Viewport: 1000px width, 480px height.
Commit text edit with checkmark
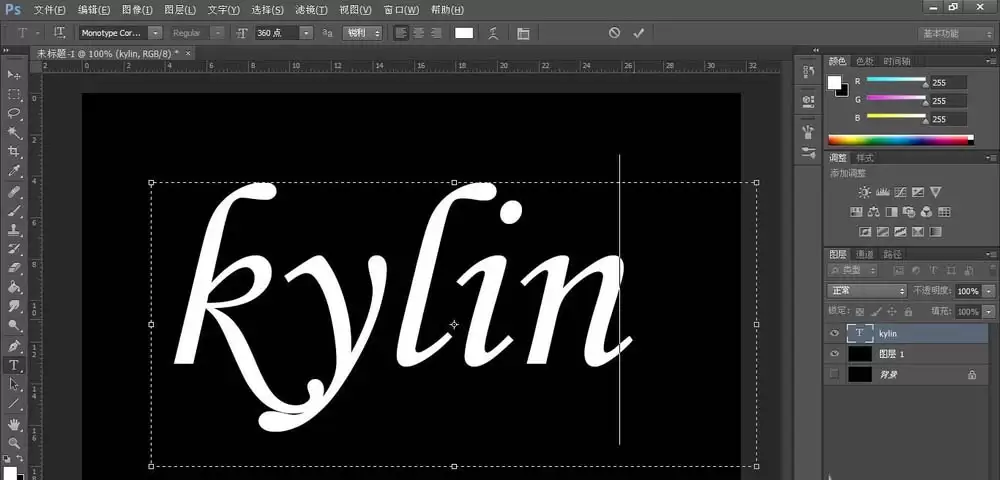pyautogui.click(x=638, y=33)
